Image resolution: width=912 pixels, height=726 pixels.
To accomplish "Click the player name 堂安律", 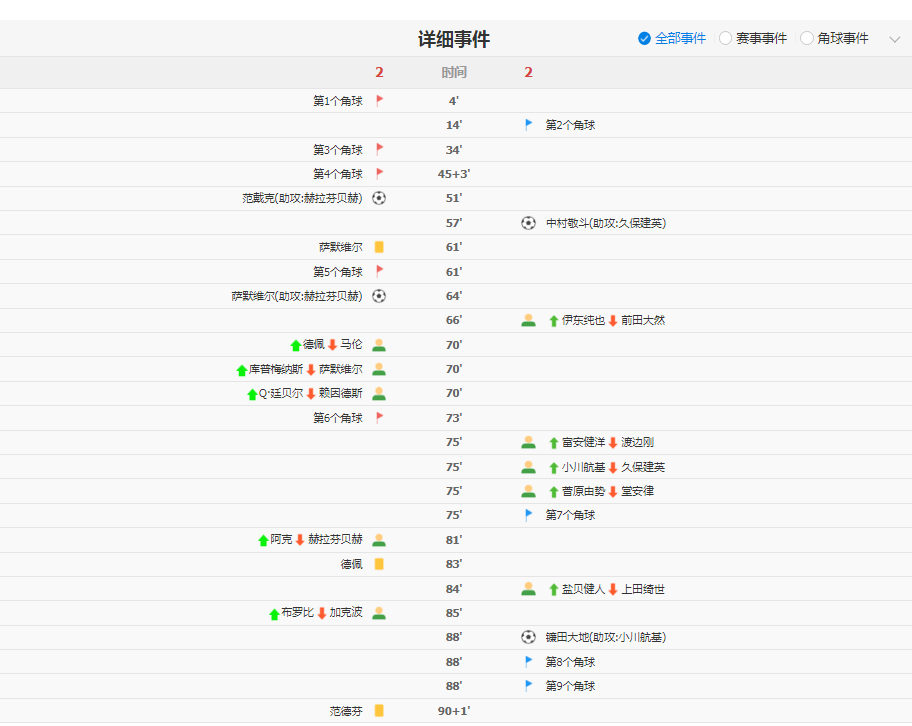I will point(637,492).
